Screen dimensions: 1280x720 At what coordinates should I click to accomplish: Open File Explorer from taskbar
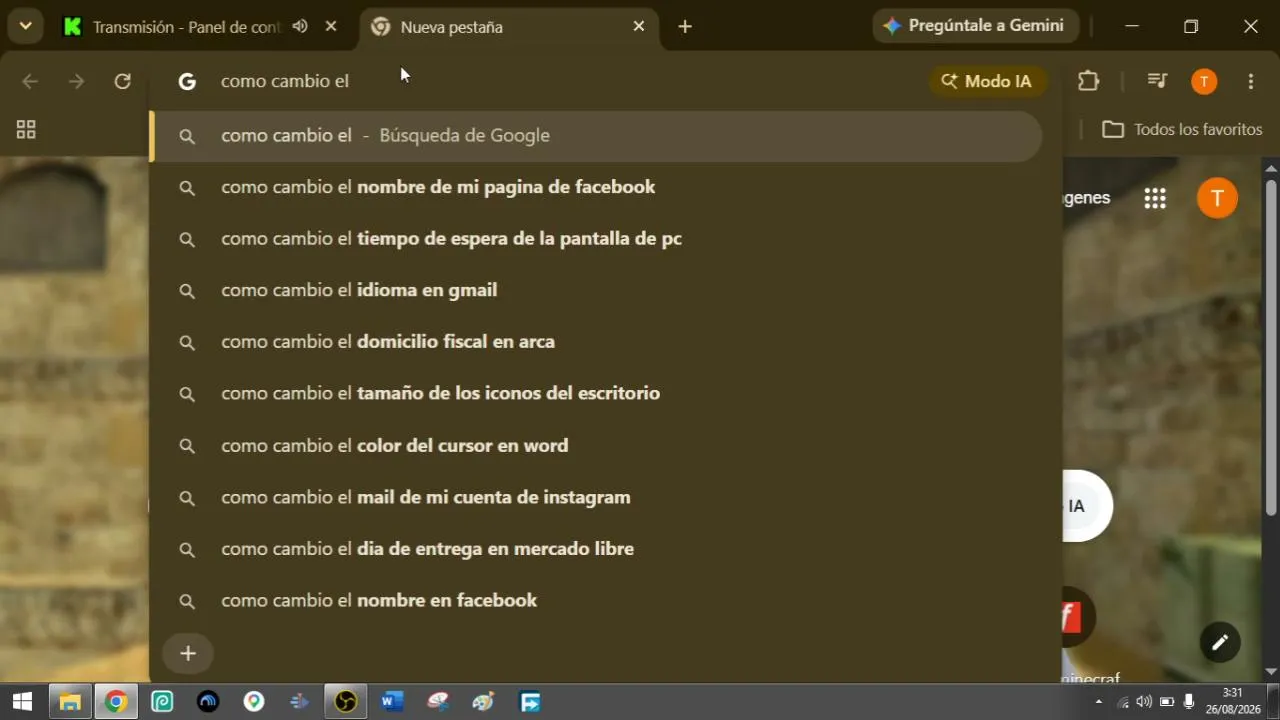70,702
